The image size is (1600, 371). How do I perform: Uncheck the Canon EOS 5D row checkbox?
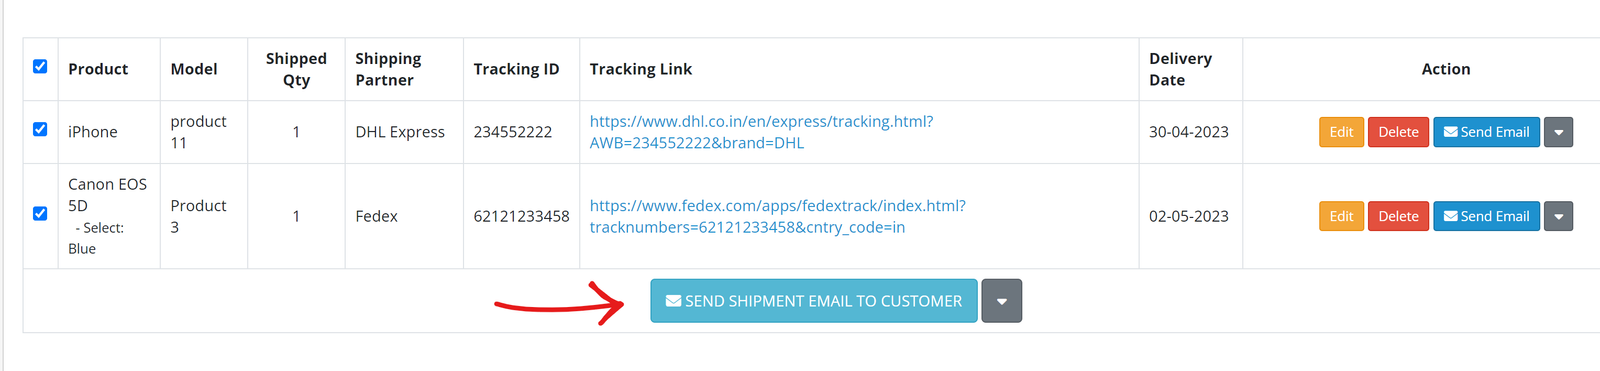tap(40, 213)
